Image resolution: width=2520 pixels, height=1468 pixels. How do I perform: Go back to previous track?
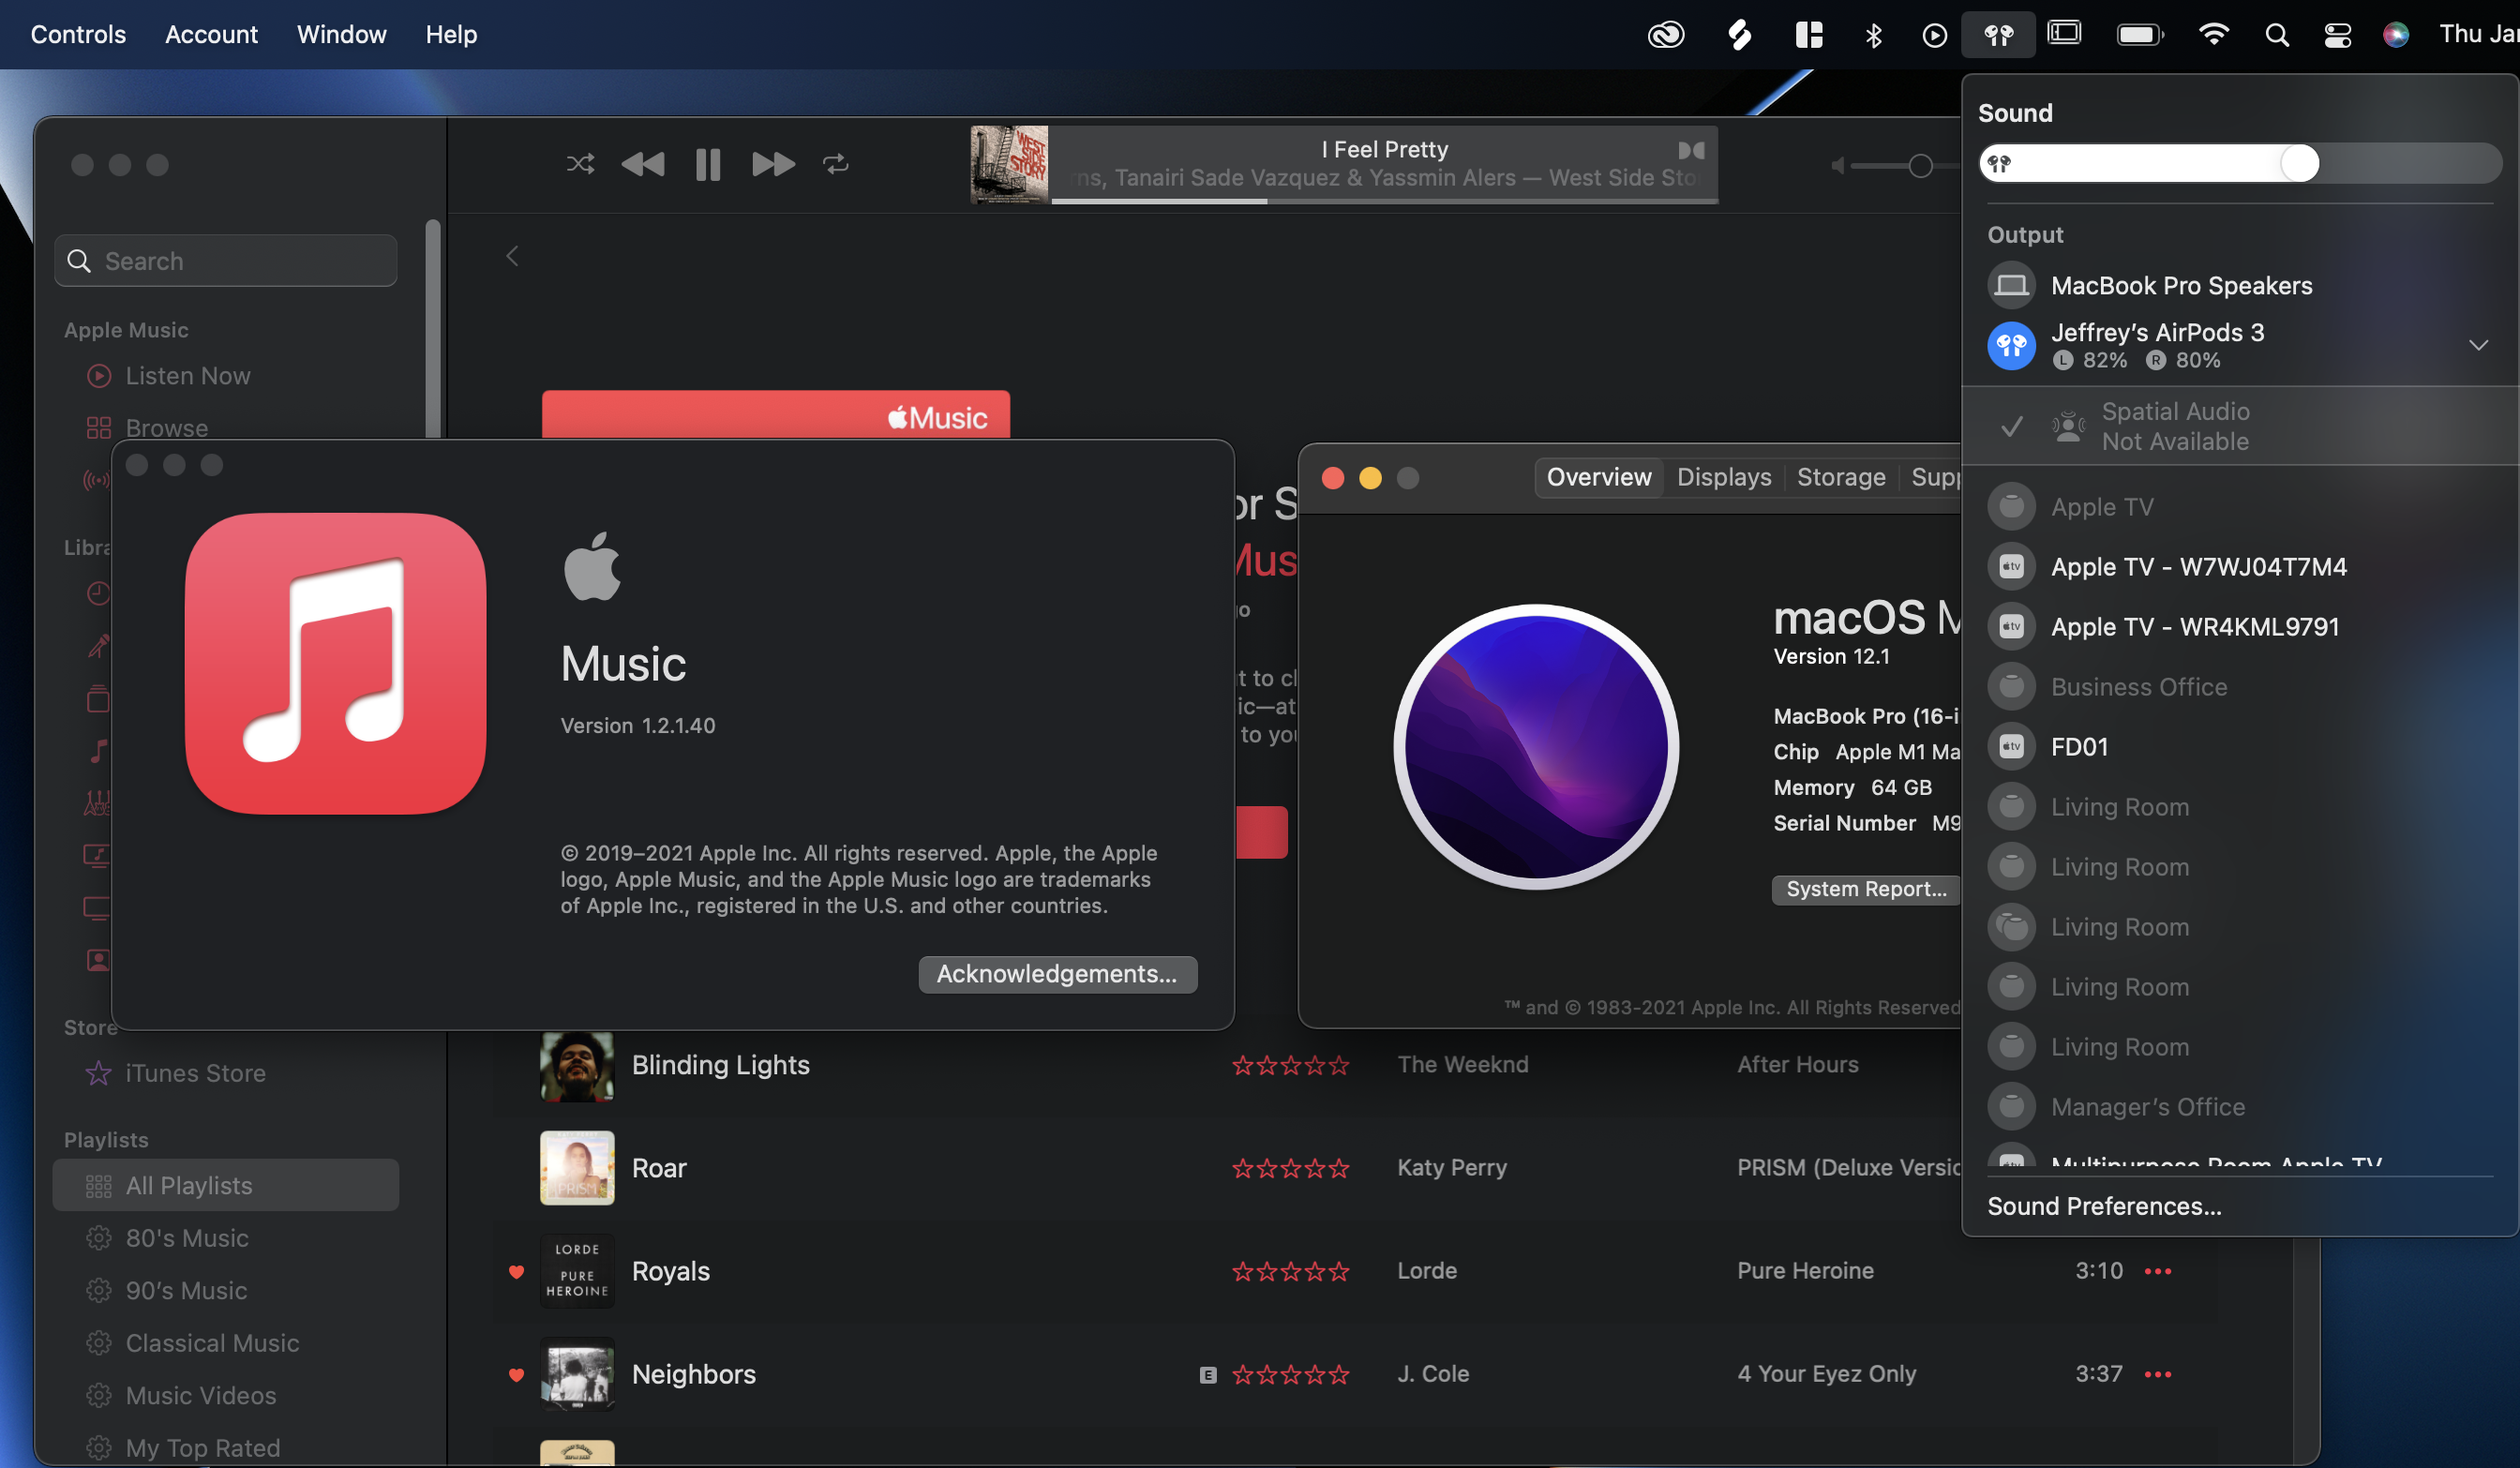(642, 164)
